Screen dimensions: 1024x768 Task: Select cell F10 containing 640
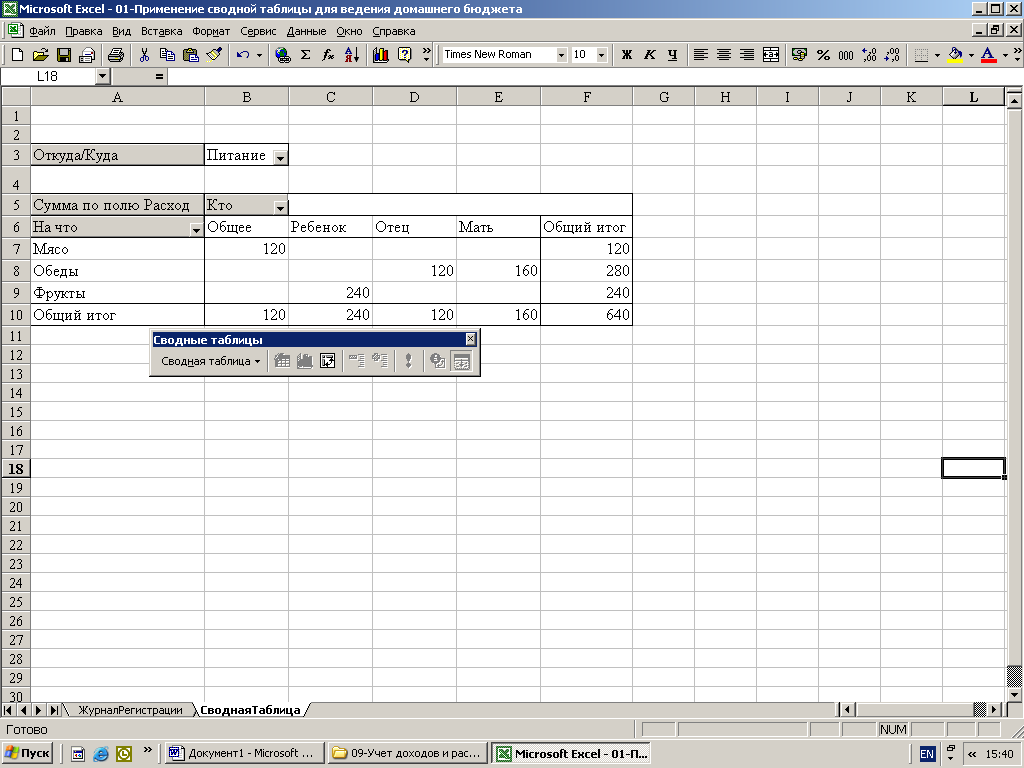(x=586, y=315)
